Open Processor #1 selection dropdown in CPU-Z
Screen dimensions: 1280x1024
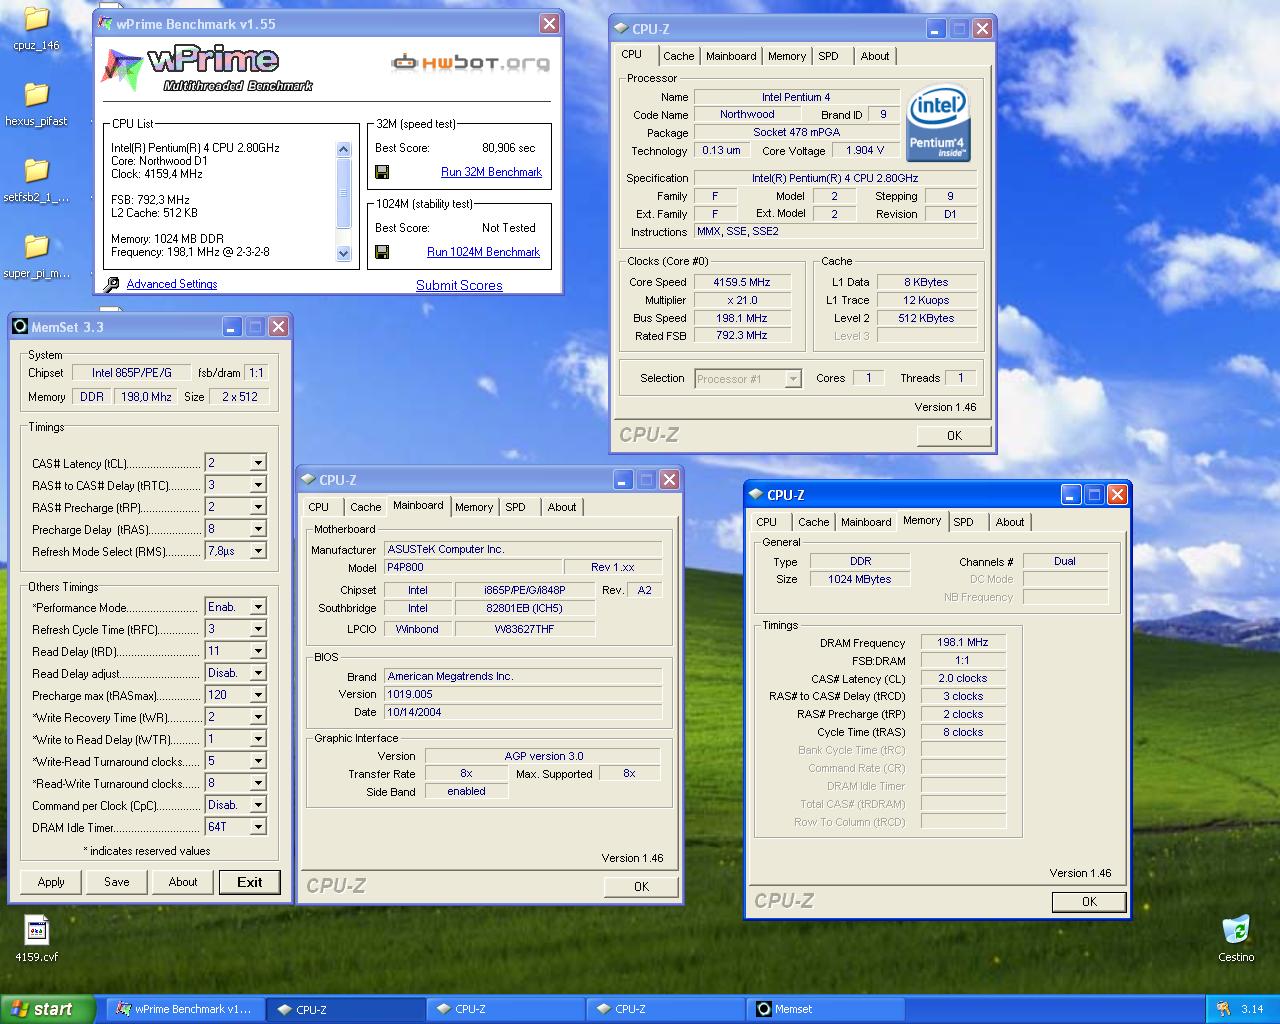[x=793, y=379]
